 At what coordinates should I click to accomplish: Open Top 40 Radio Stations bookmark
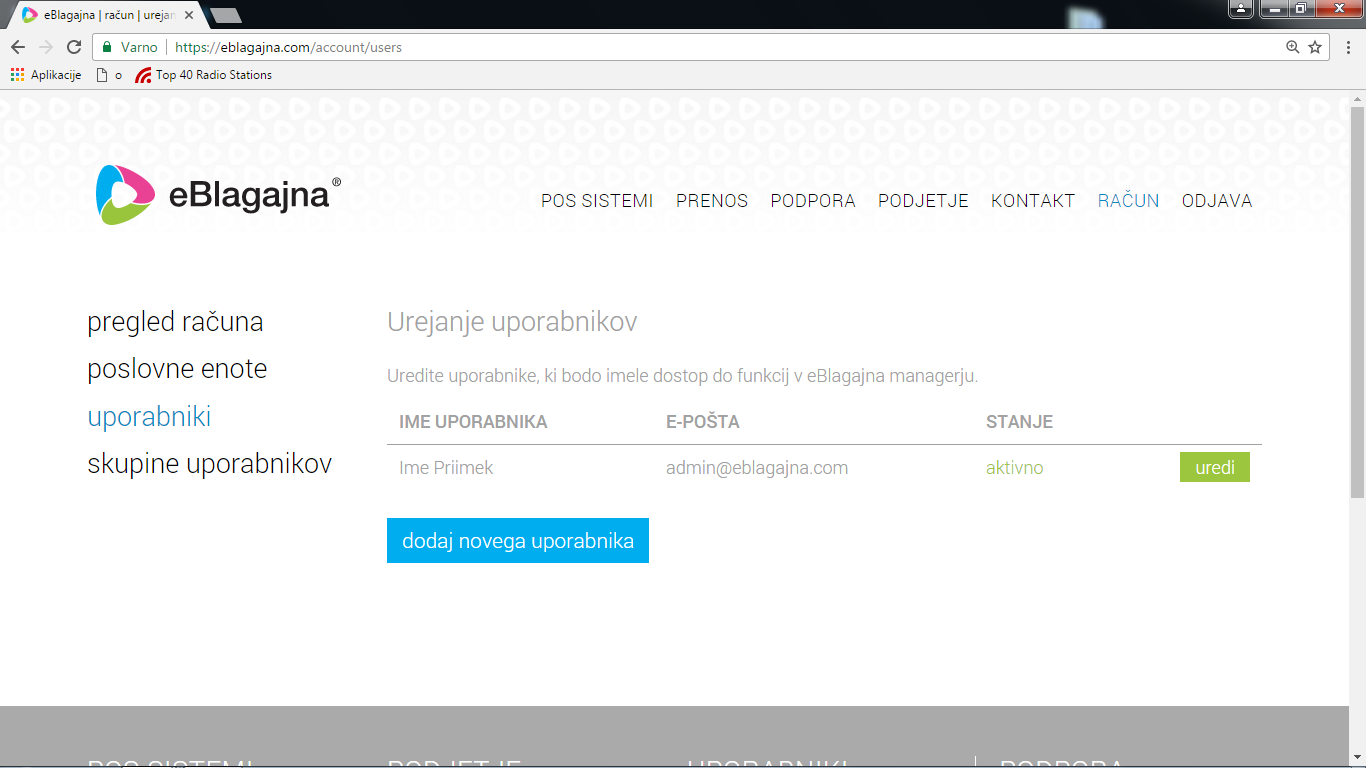click(x=204, y=75)
